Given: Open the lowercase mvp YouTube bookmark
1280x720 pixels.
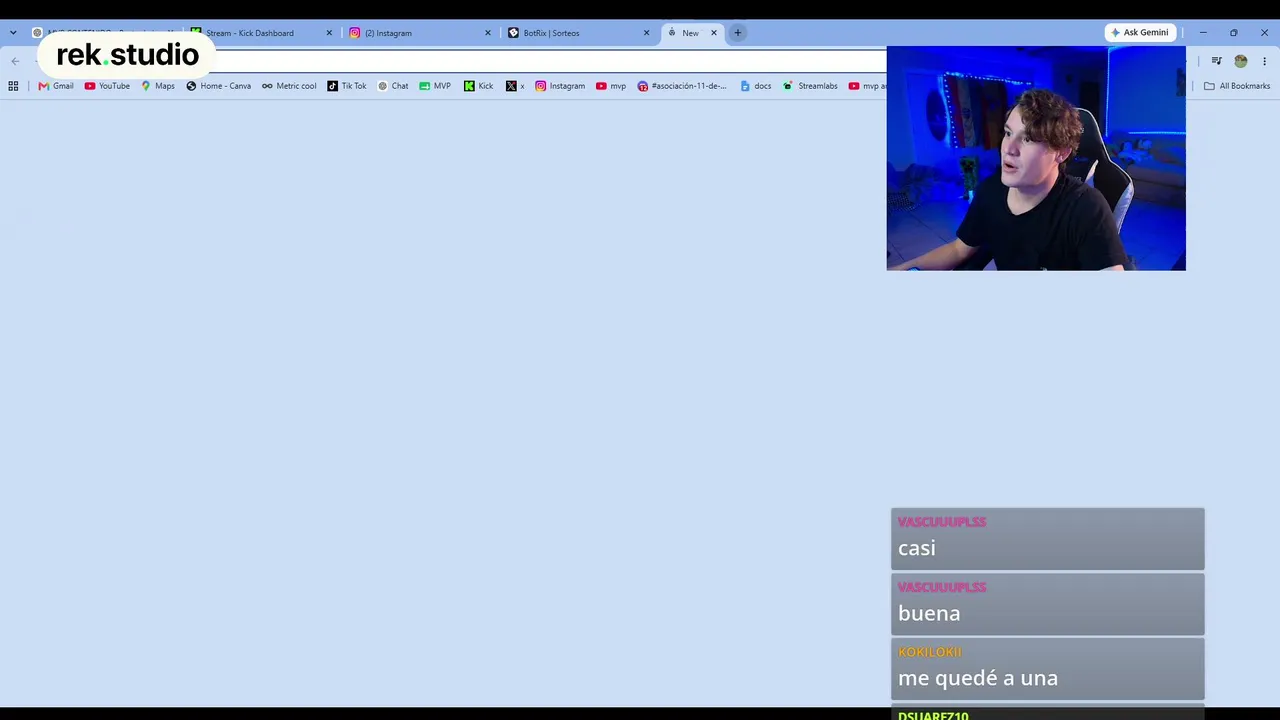Looking at the screenshot, I should click(611, 86).
